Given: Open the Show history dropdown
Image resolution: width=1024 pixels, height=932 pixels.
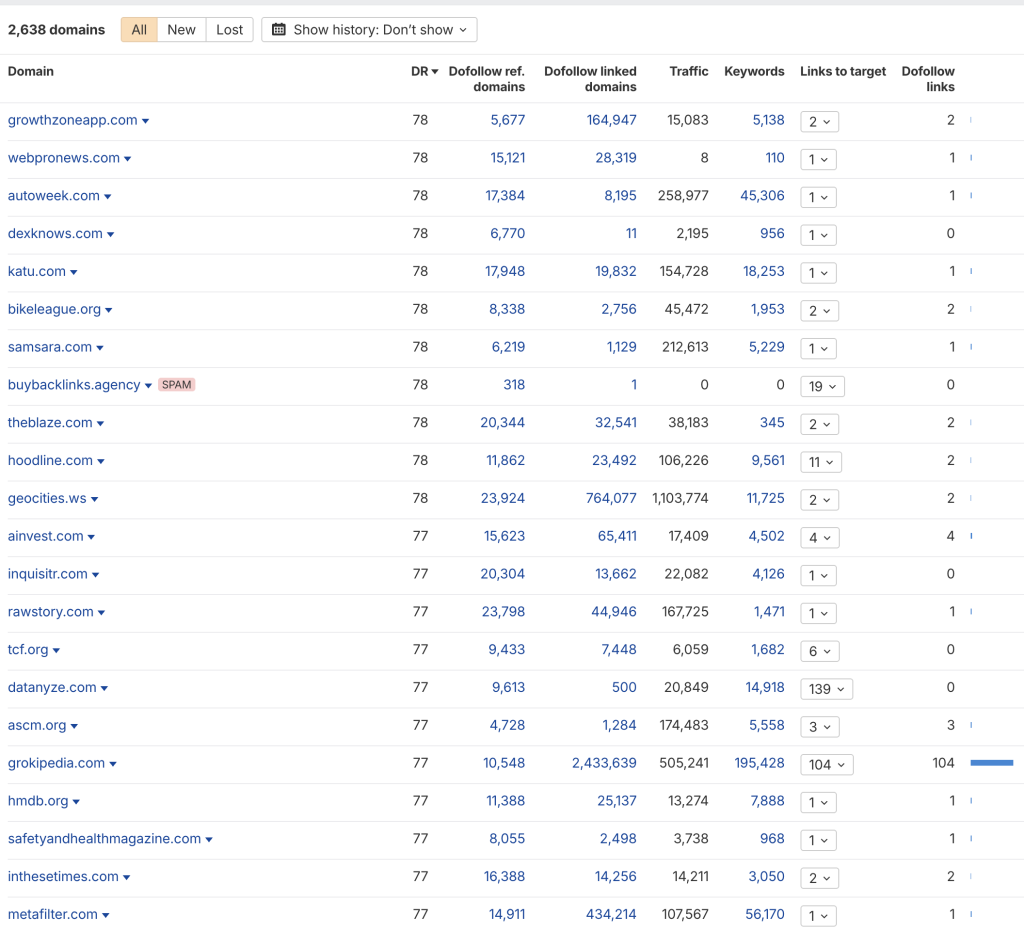Looking at the screenshot, I should click(369, 29).
